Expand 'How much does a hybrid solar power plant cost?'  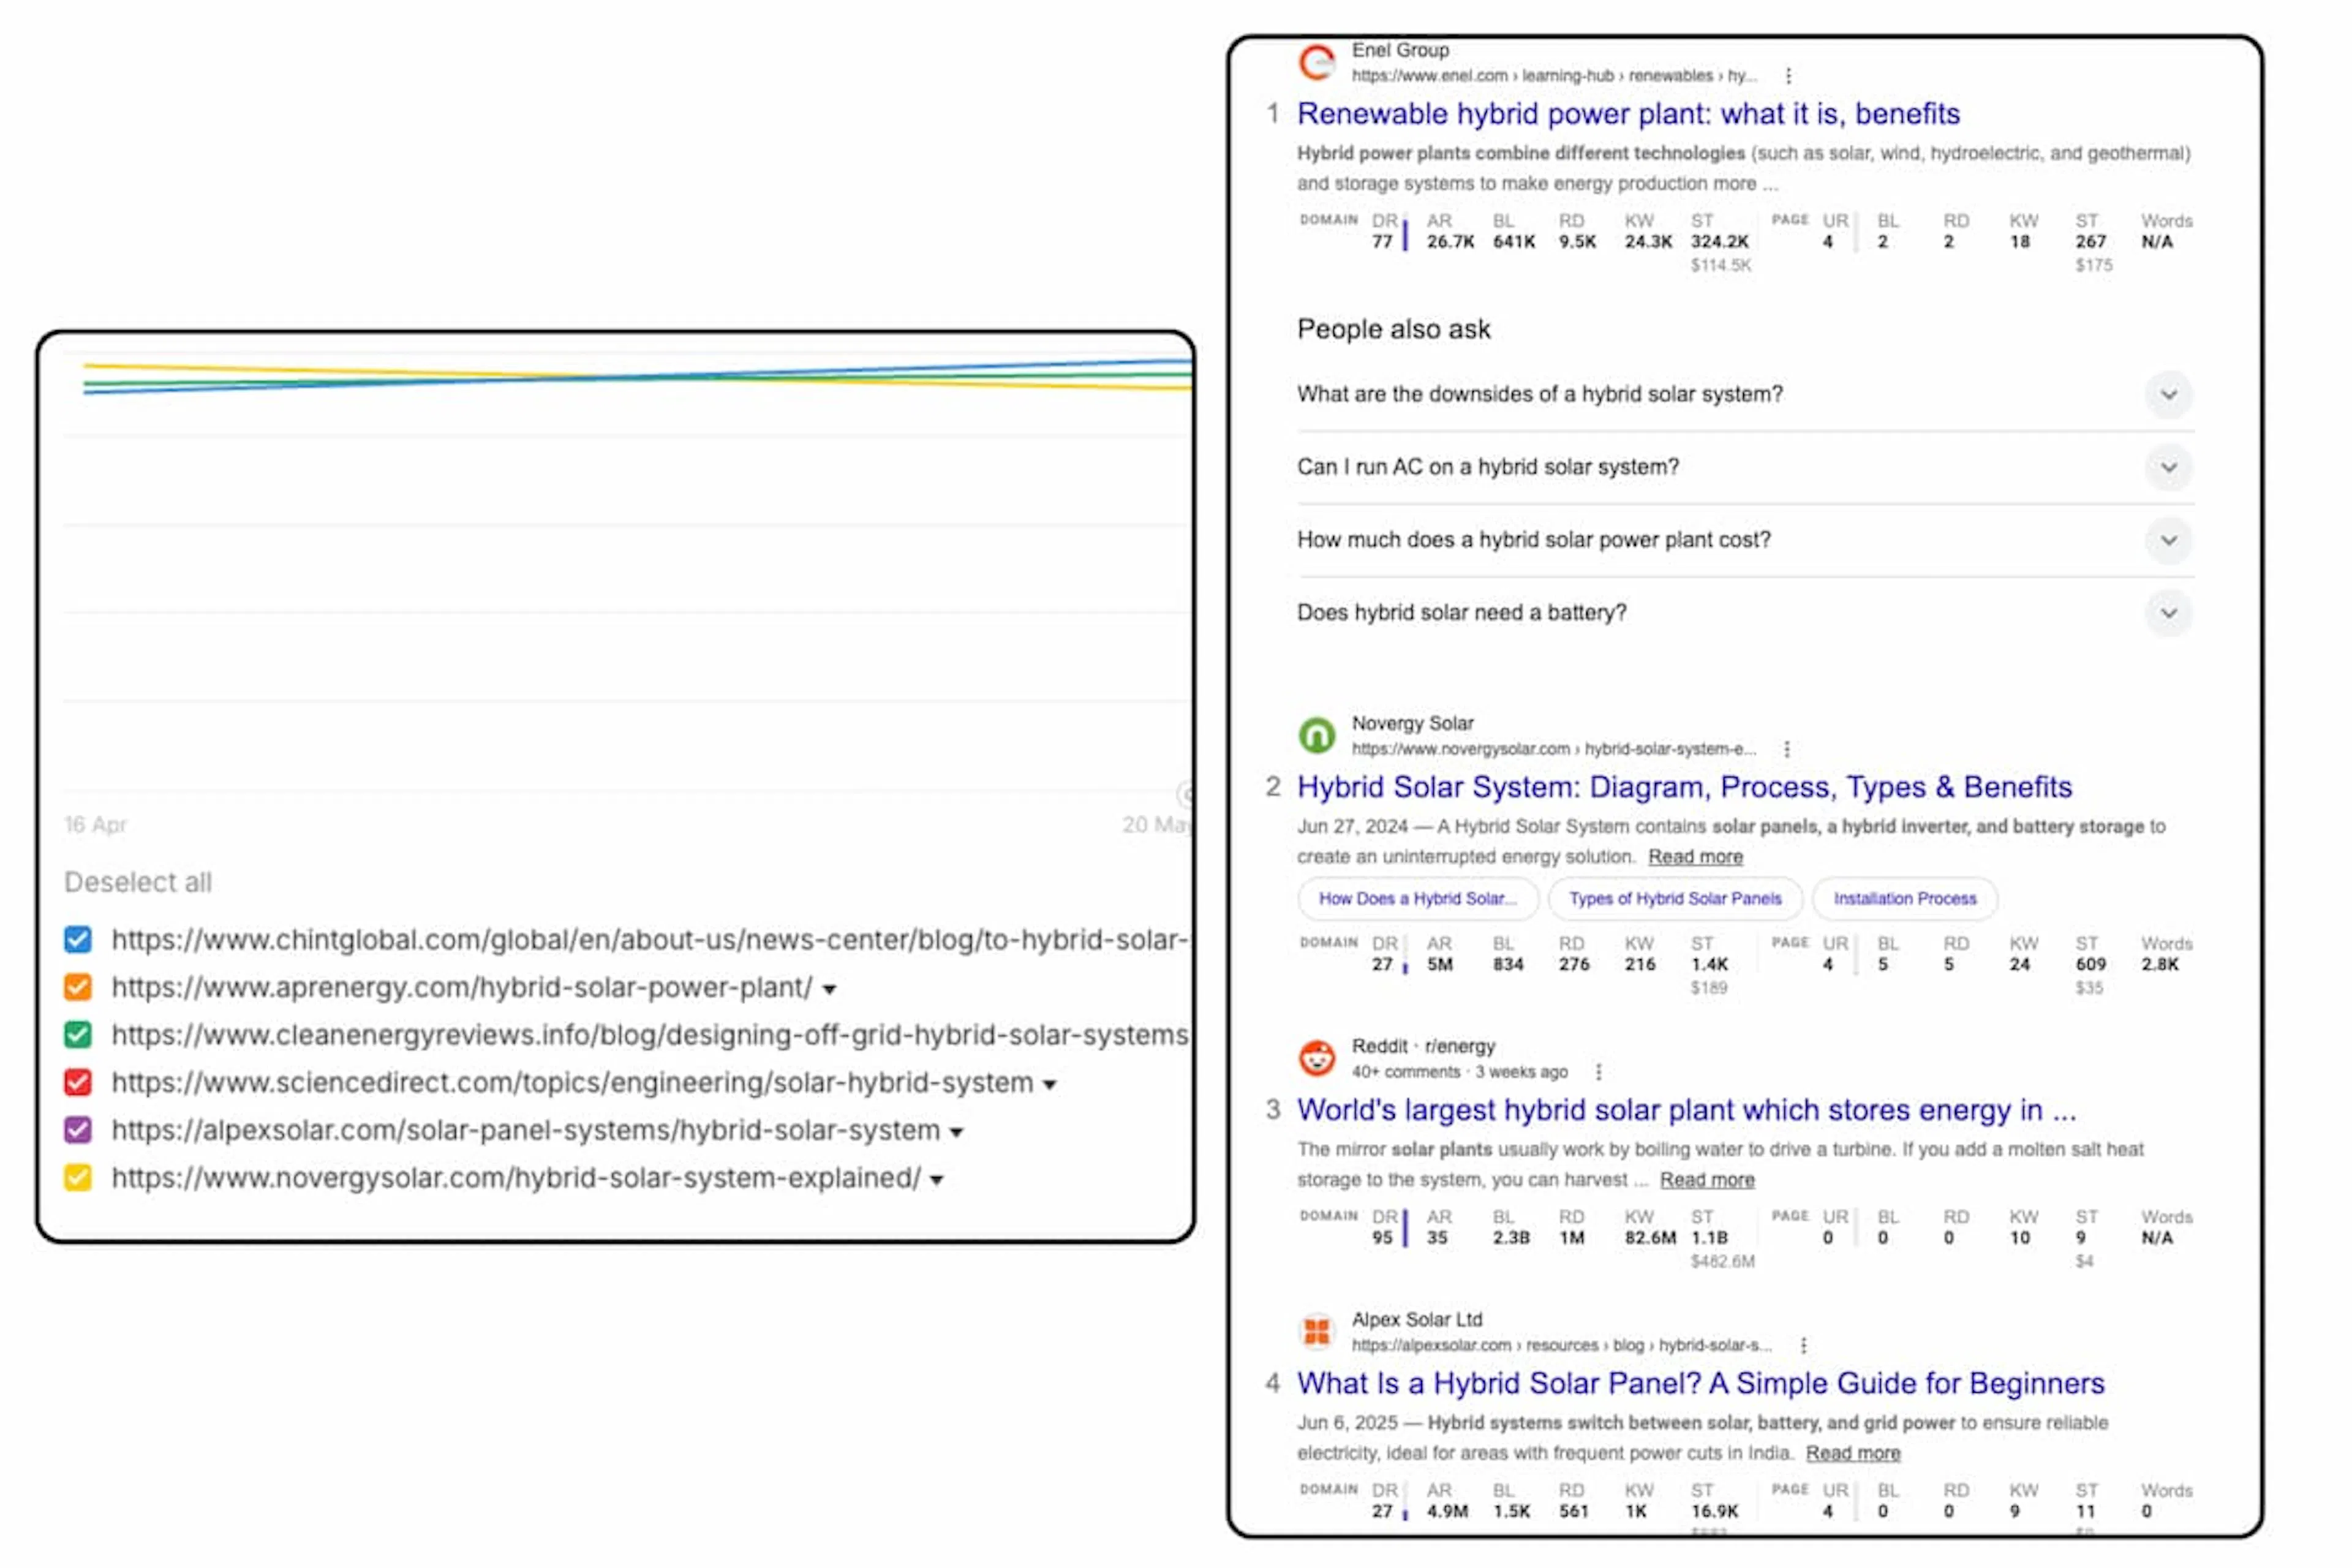[x=2168, y=541]
